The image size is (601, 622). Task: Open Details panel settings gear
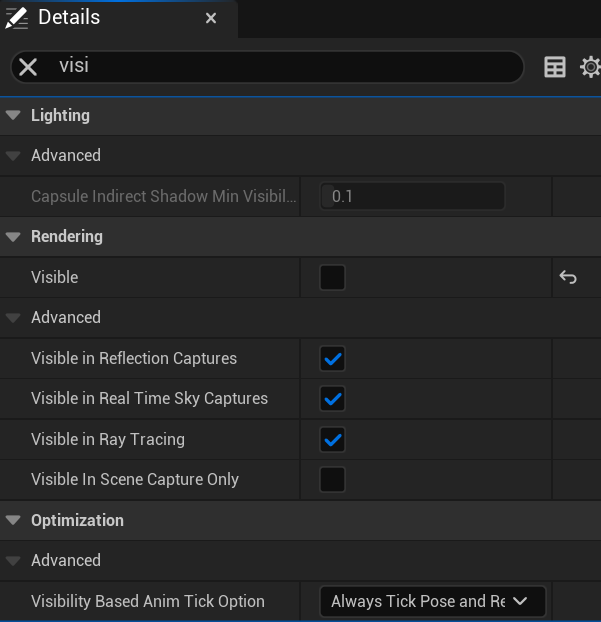click(591, 67)
